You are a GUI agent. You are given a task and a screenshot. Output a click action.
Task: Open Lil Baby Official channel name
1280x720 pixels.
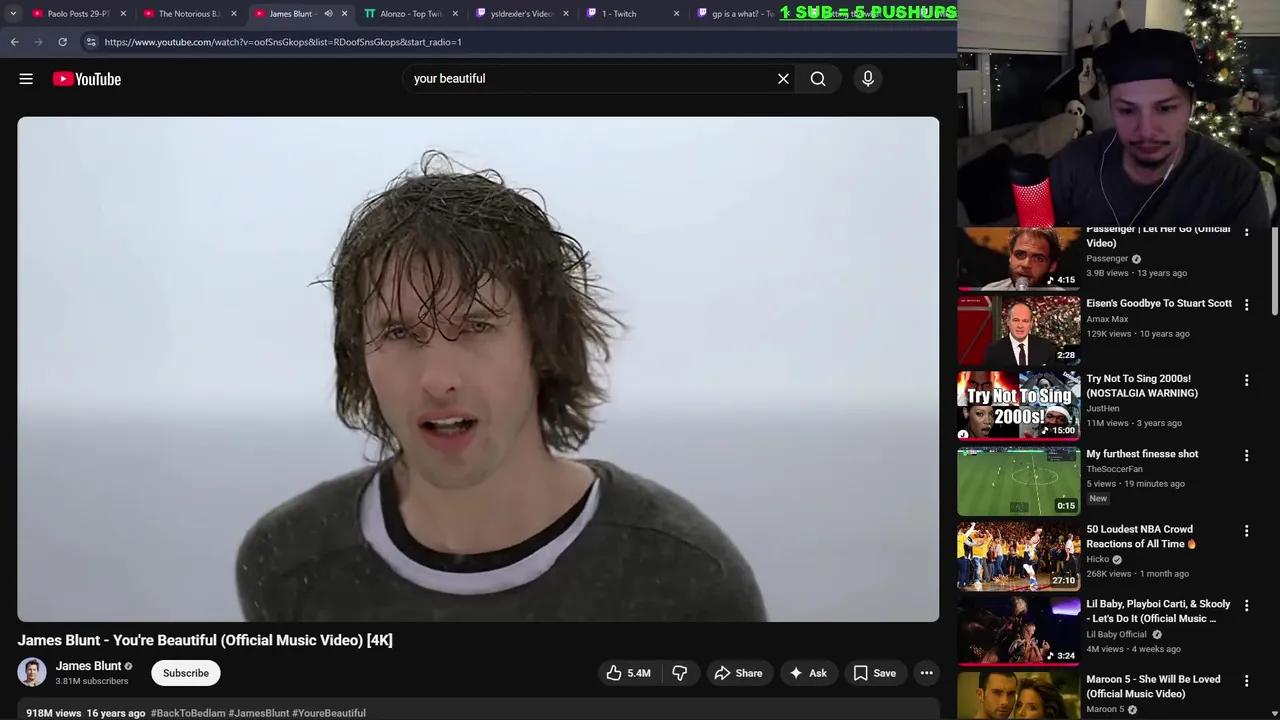pyautogui.click(x=1116, y=634)
